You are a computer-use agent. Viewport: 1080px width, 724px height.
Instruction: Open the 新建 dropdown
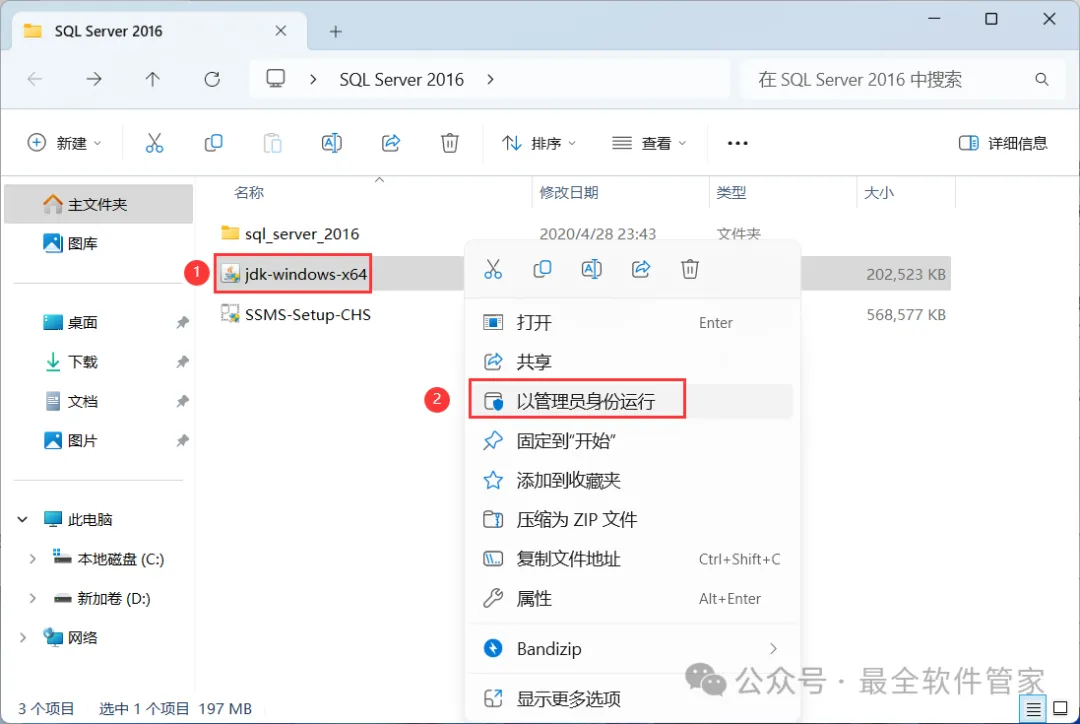(x=65, y=143)
